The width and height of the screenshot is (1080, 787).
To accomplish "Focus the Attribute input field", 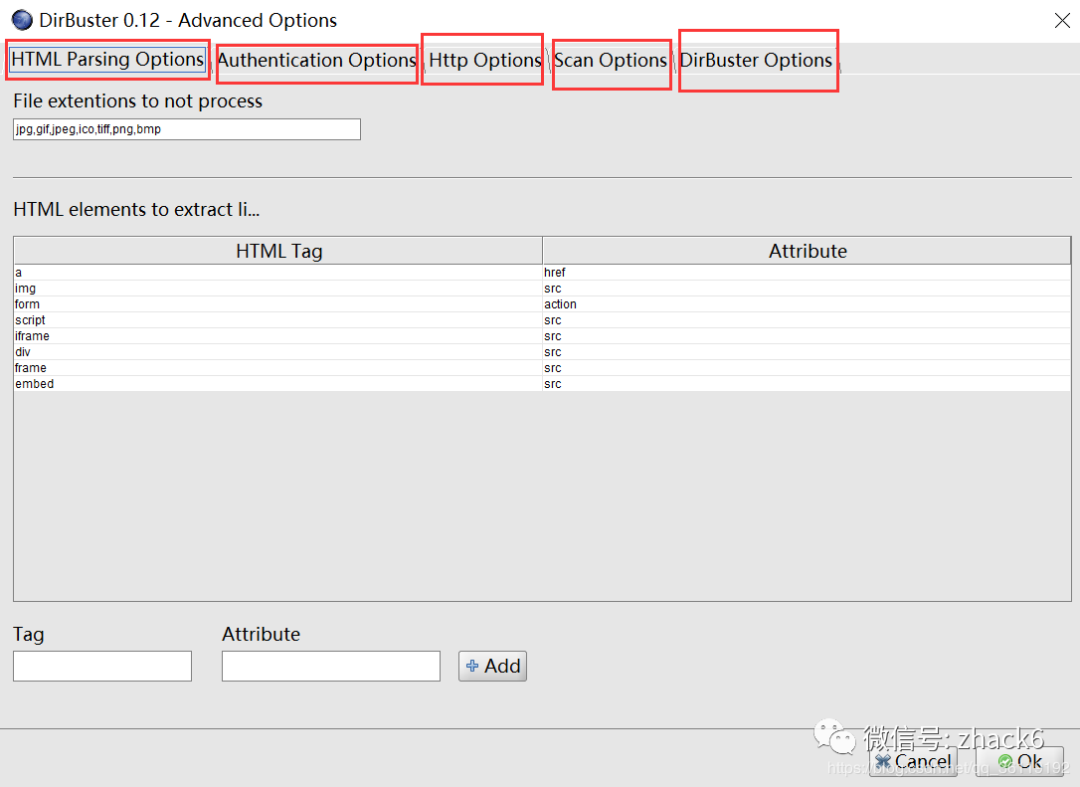I will tap(331, 666).
